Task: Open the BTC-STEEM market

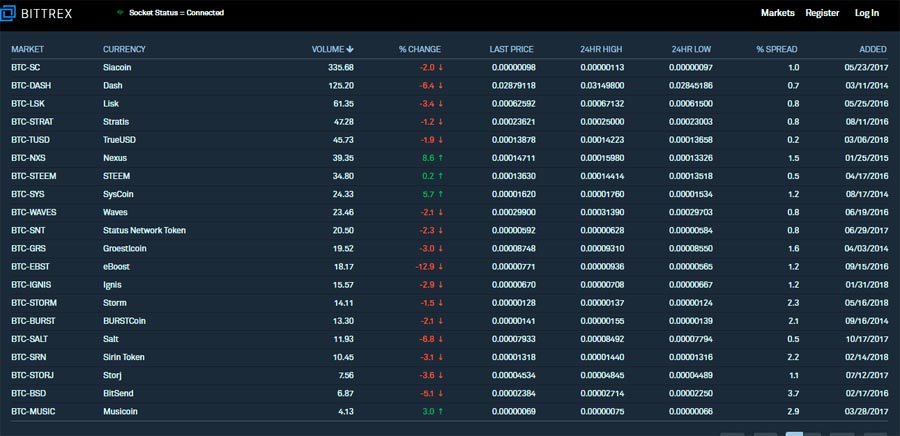Action: (34, 176)
